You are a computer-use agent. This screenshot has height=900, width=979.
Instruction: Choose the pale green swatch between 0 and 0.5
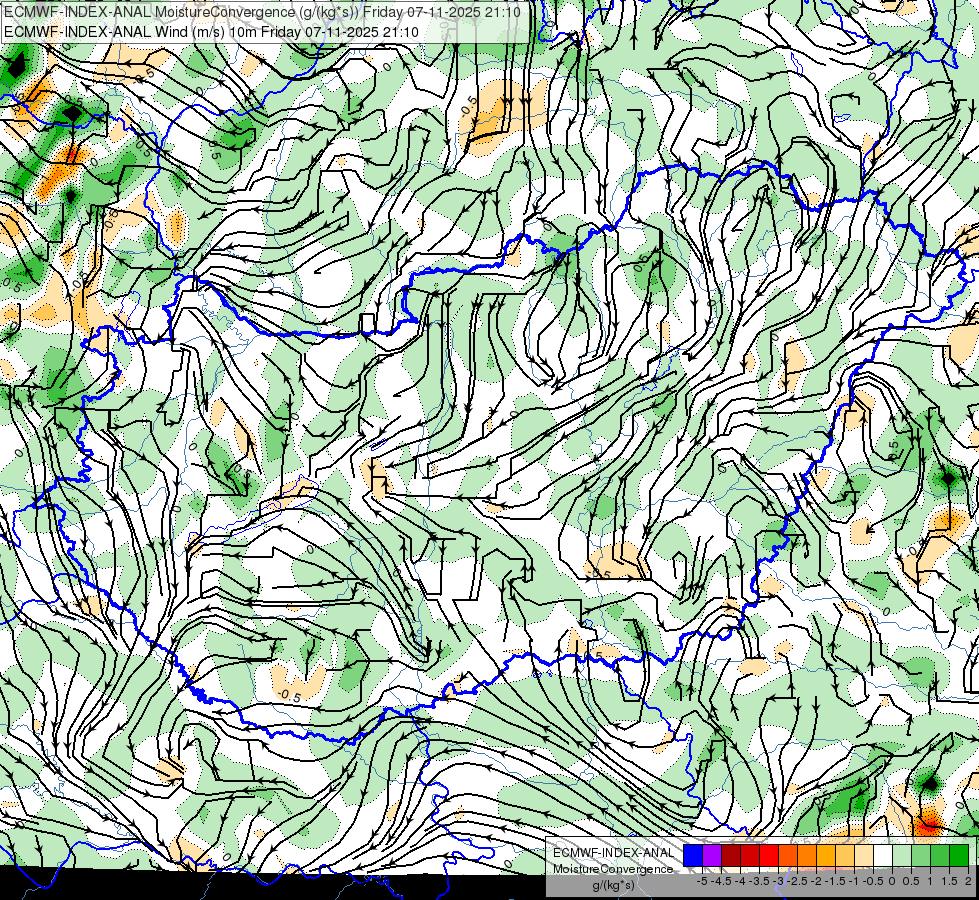click(902, 856)
